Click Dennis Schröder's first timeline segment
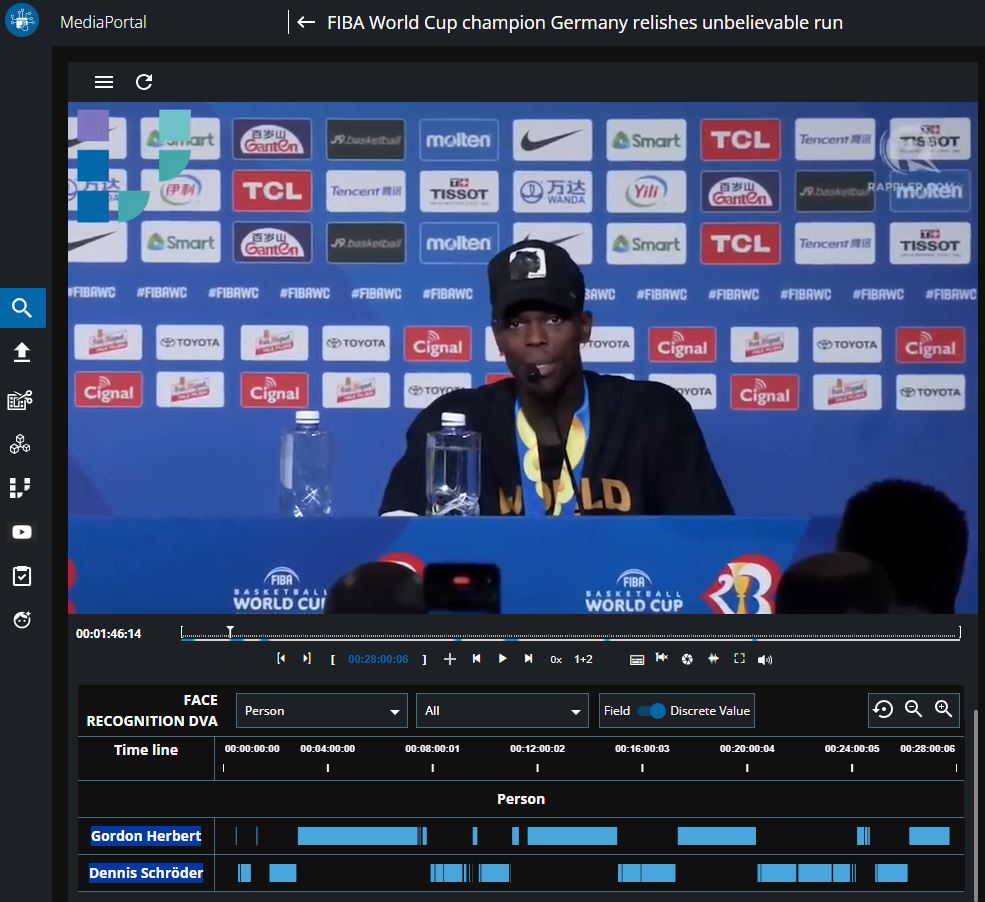985x902 pixels. tap(244, 873)
